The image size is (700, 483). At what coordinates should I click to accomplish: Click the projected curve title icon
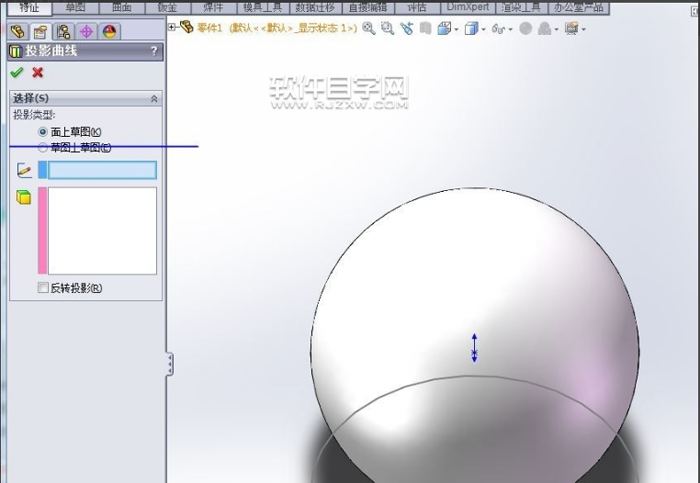pos(16,51)
